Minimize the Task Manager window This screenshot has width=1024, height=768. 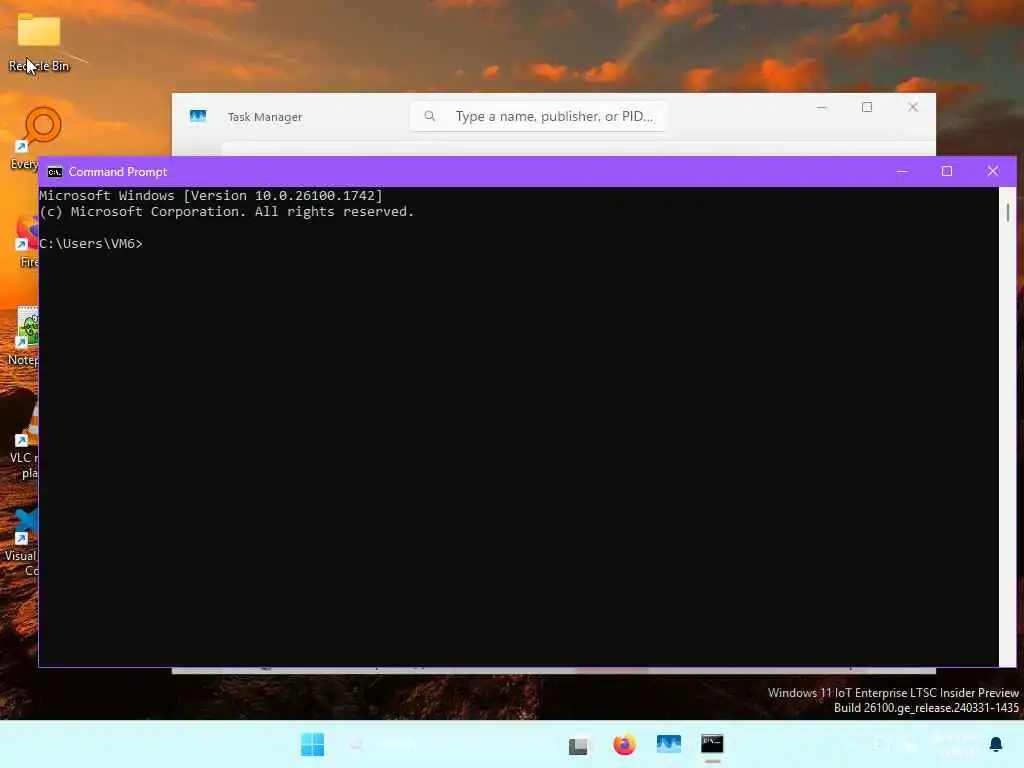coord(822,107)
